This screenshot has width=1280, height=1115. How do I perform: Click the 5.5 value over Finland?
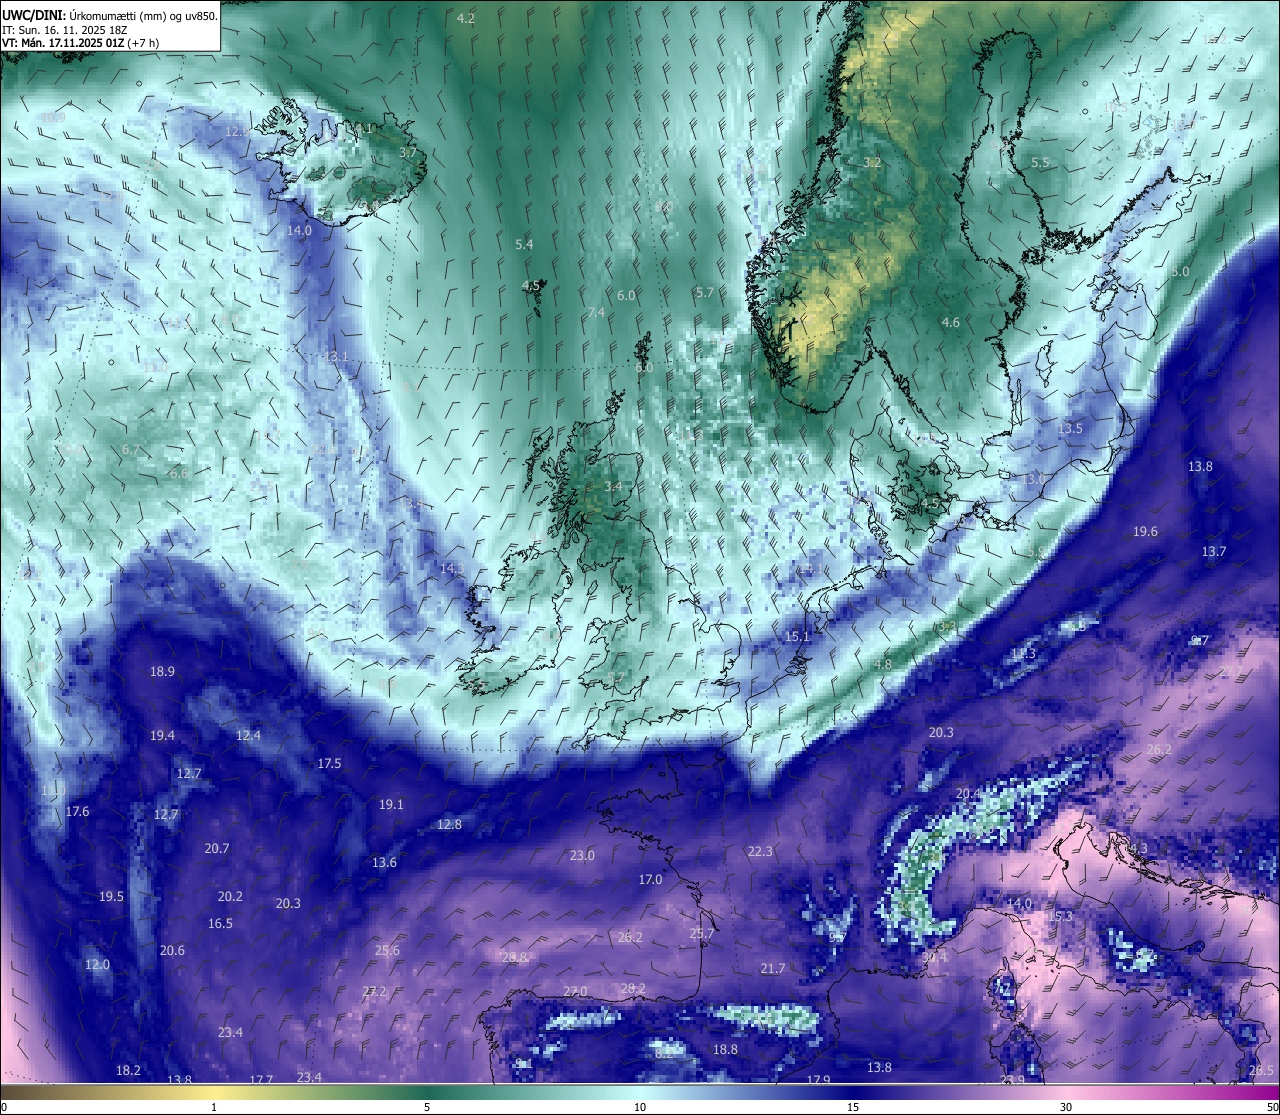coord(1040,162)
